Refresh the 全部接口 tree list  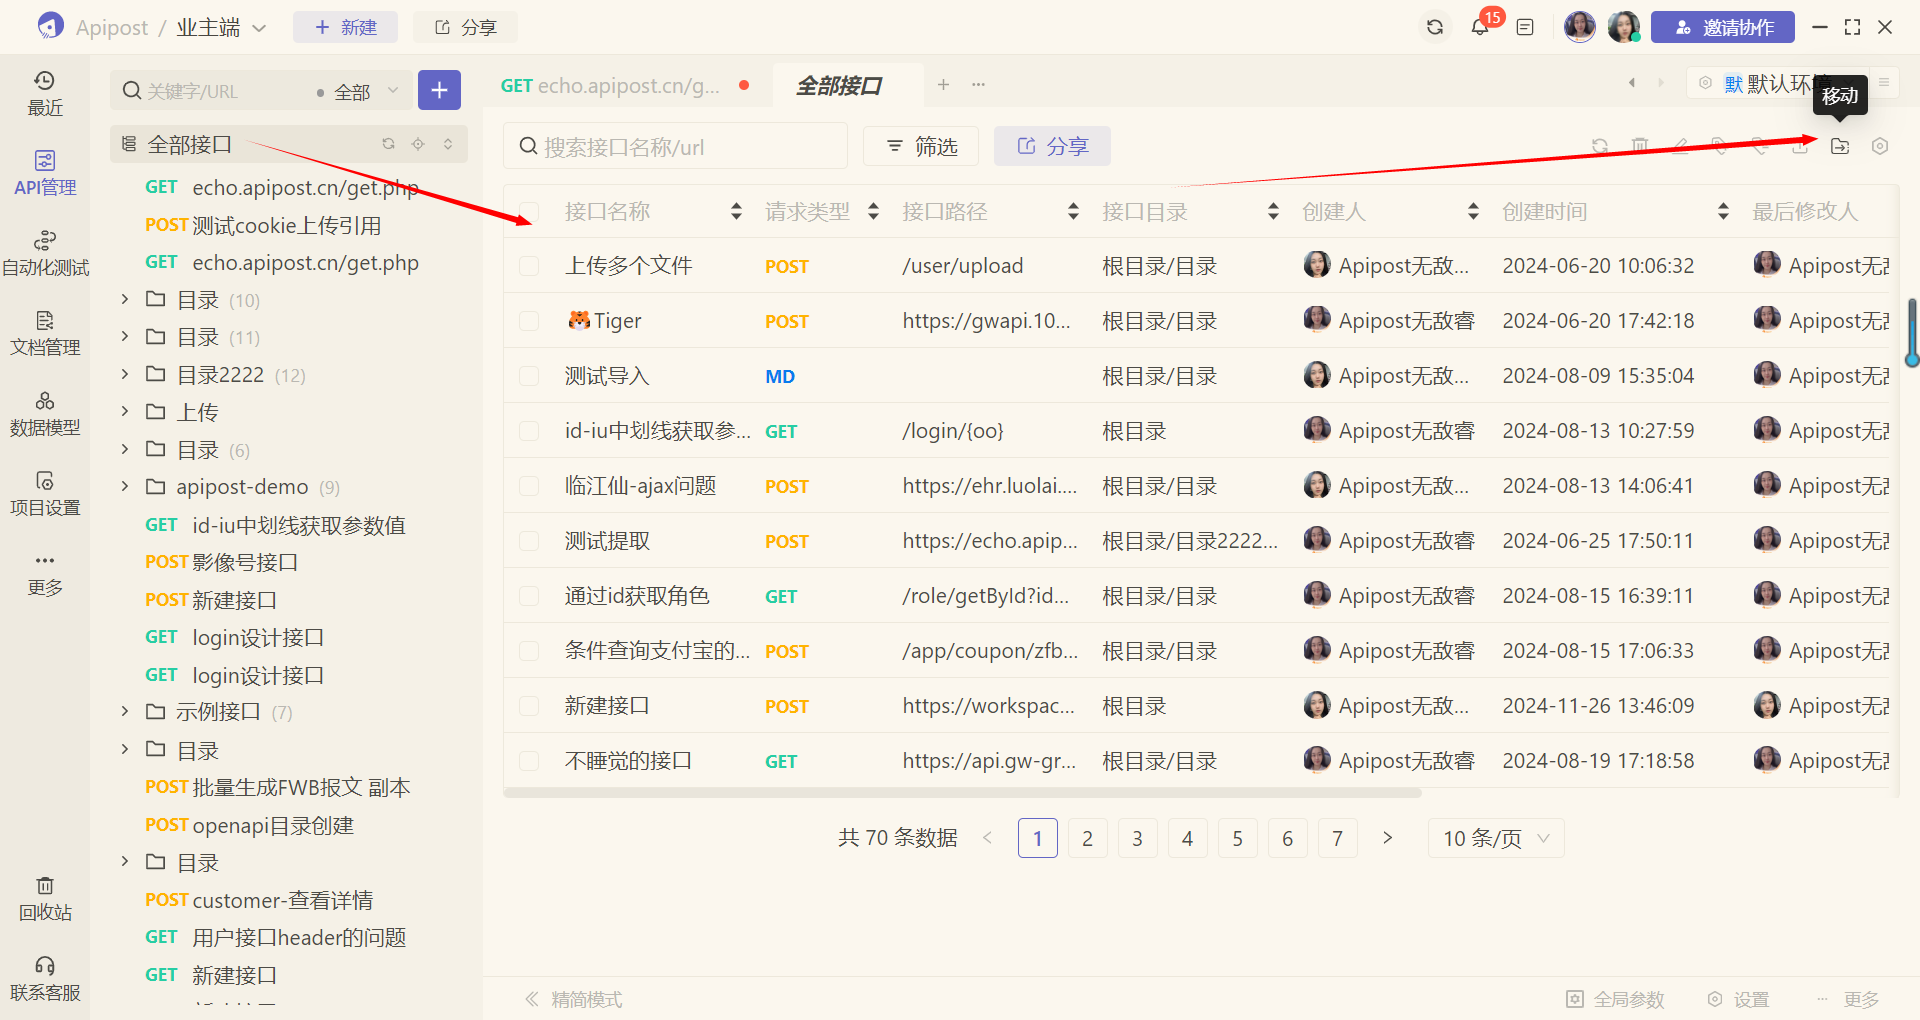(388, 144)
